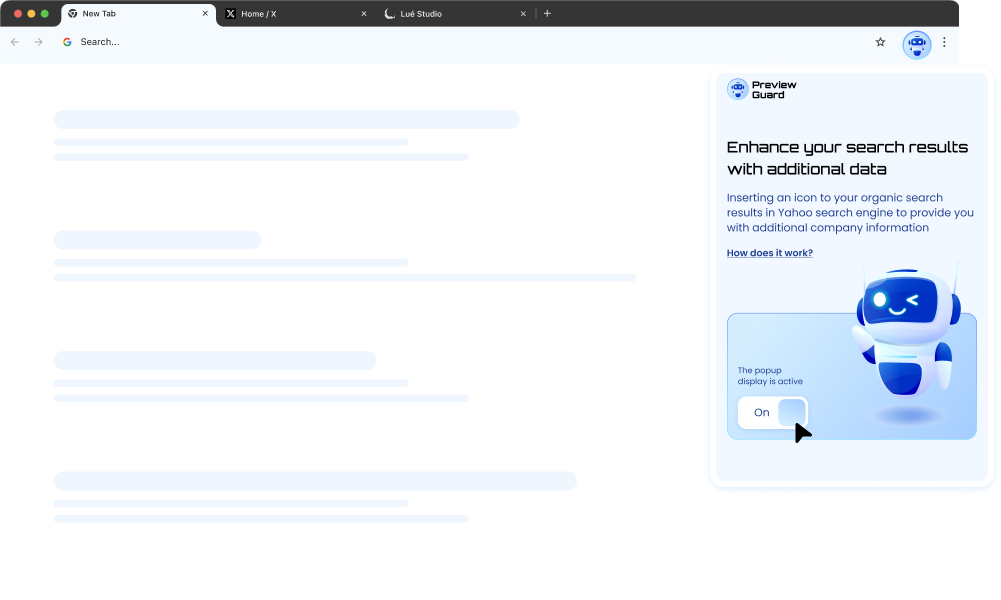Go forward using the forward arrow

click(39, 42)
